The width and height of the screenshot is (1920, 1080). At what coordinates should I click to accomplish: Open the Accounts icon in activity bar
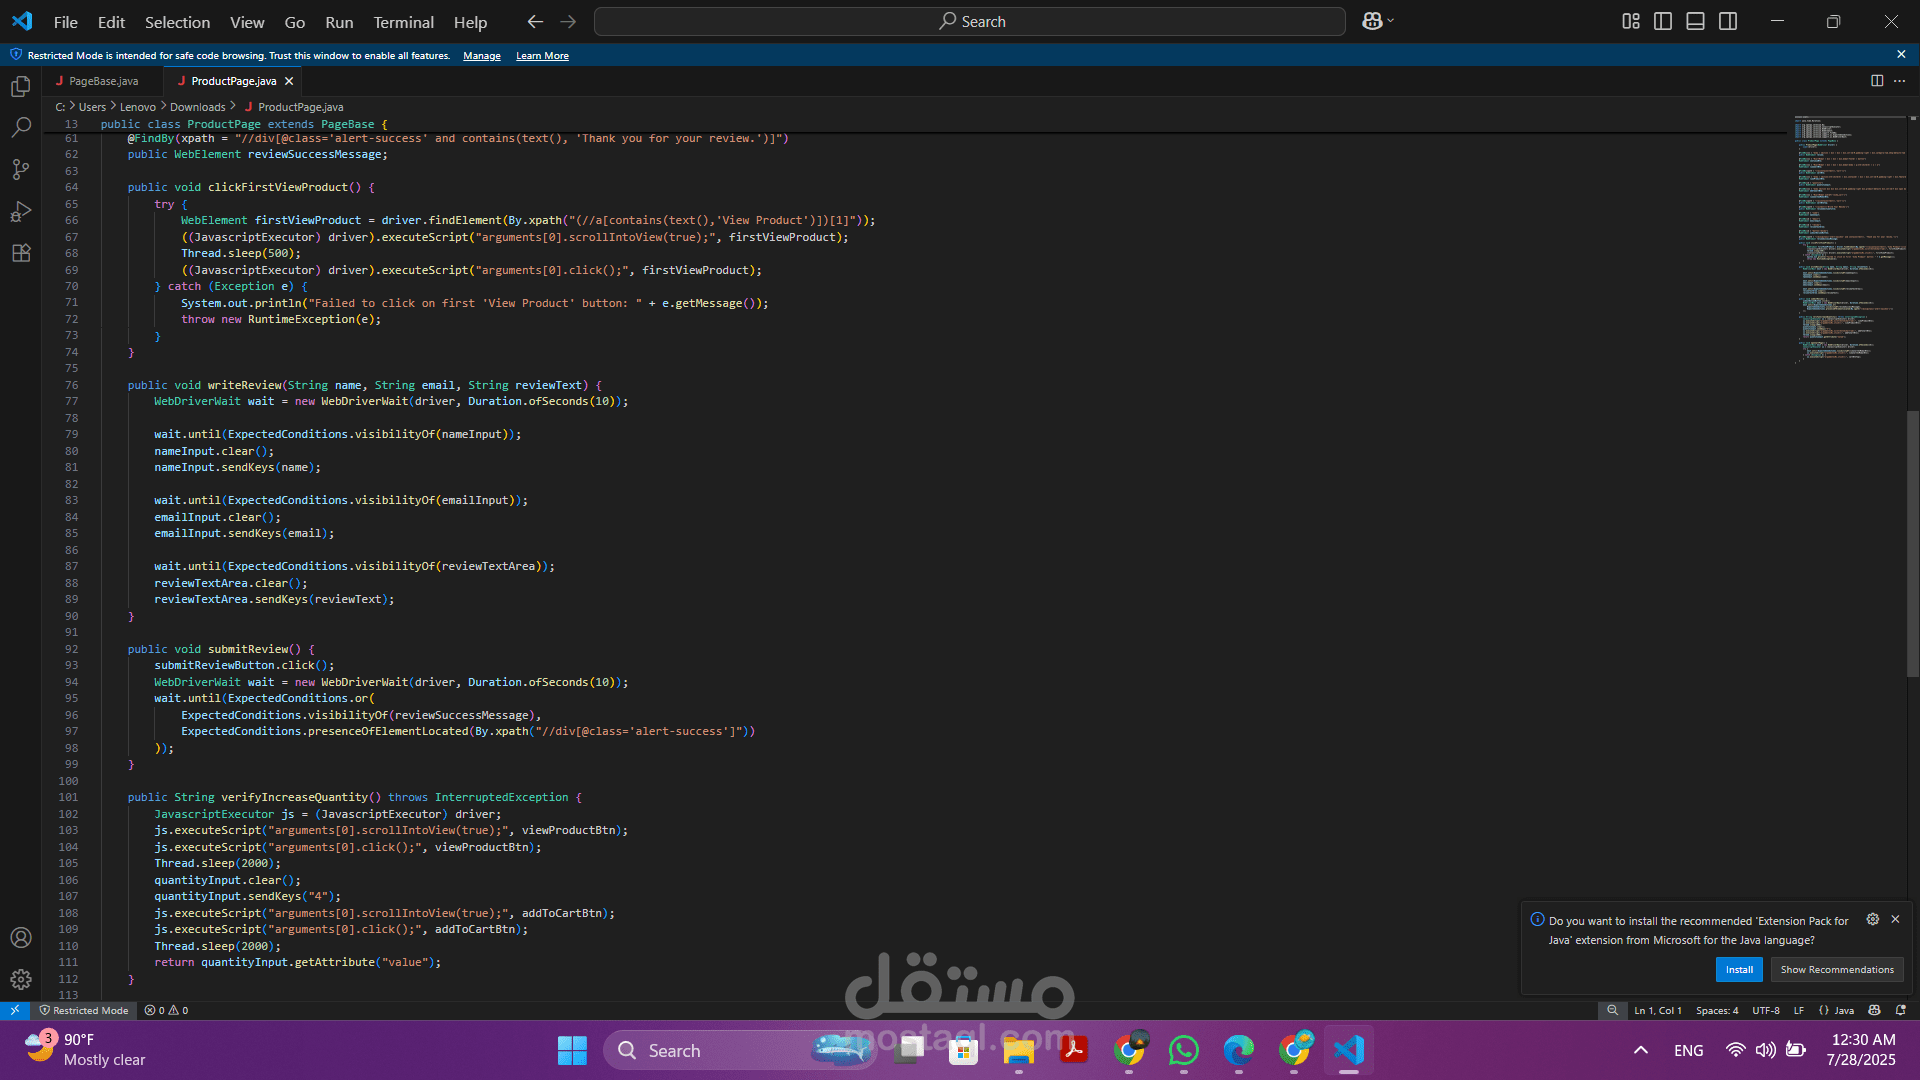pyautogui.click(x=21, y=938)
